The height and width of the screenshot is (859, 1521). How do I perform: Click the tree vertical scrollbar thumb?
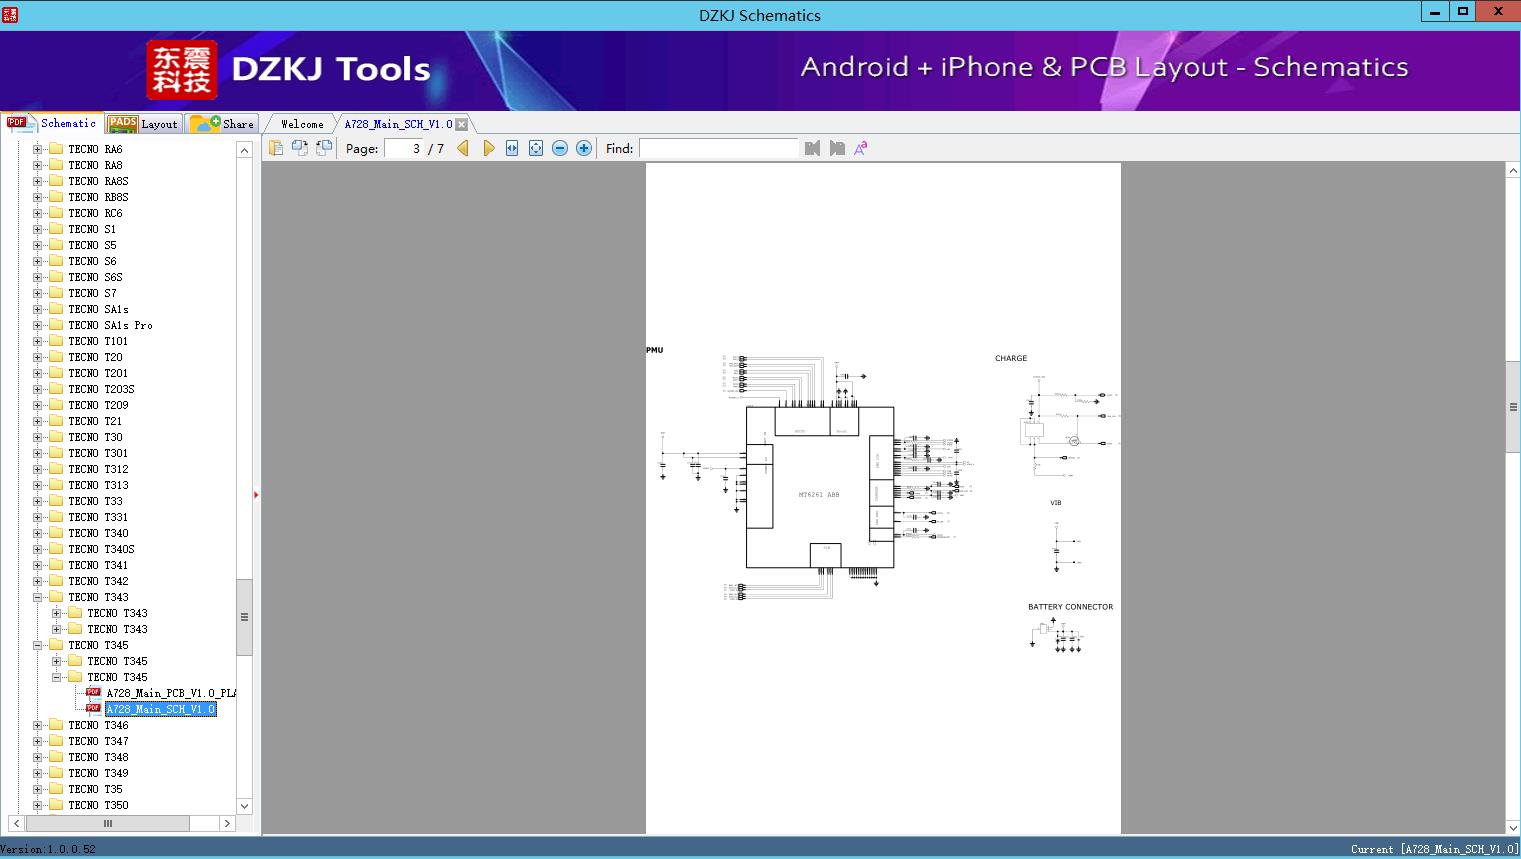click(244, 617)
